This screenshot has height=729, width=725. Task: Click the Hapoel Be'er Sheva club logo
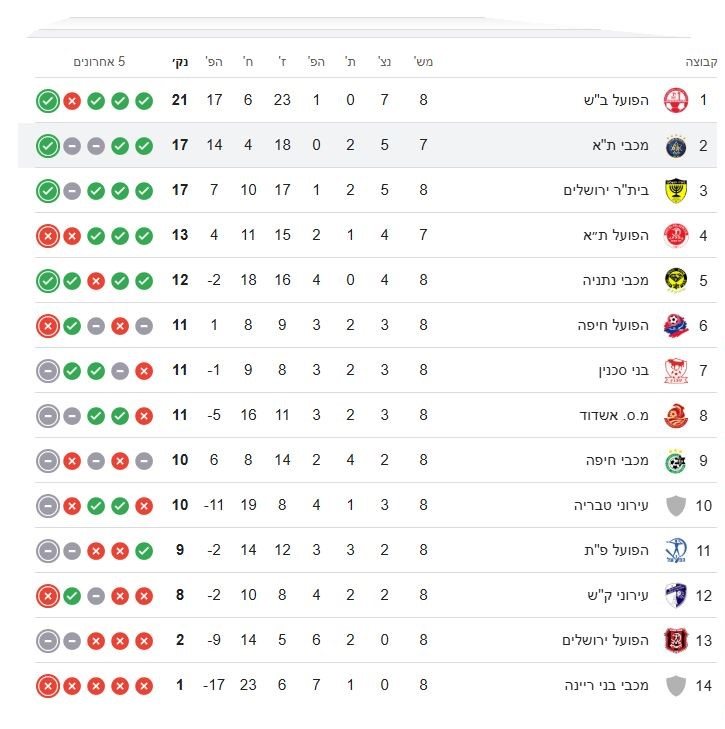pyautogui.click(x=677, y=100)
